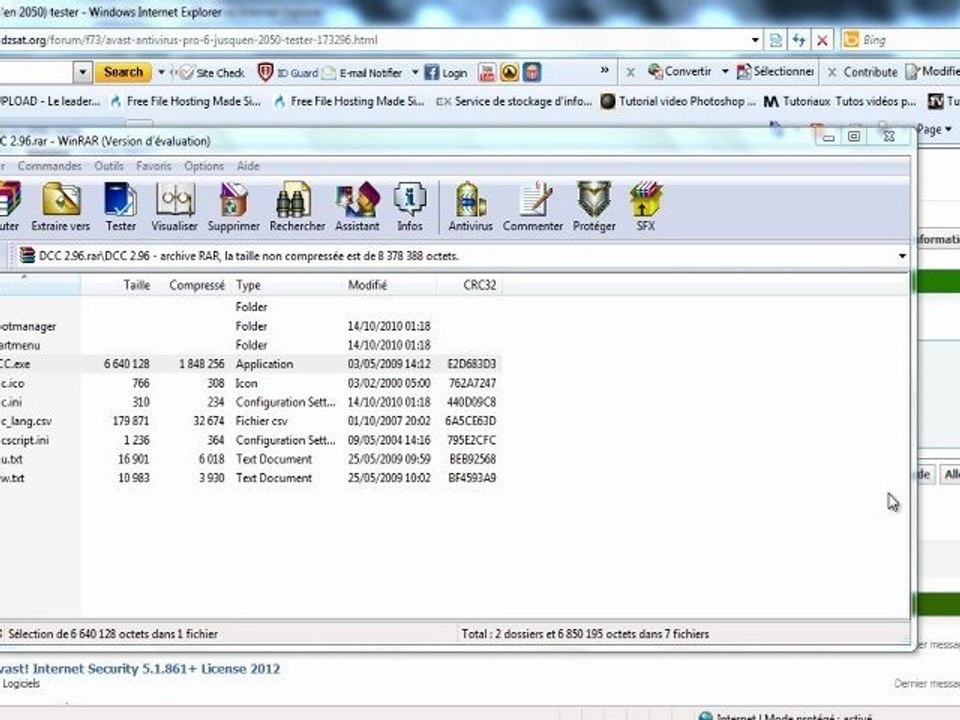This screenshot has width=960, height=720.
Task: Expand the WinRAR path bar dropdown
Action: pyautogui.click(x=902, y=256)
